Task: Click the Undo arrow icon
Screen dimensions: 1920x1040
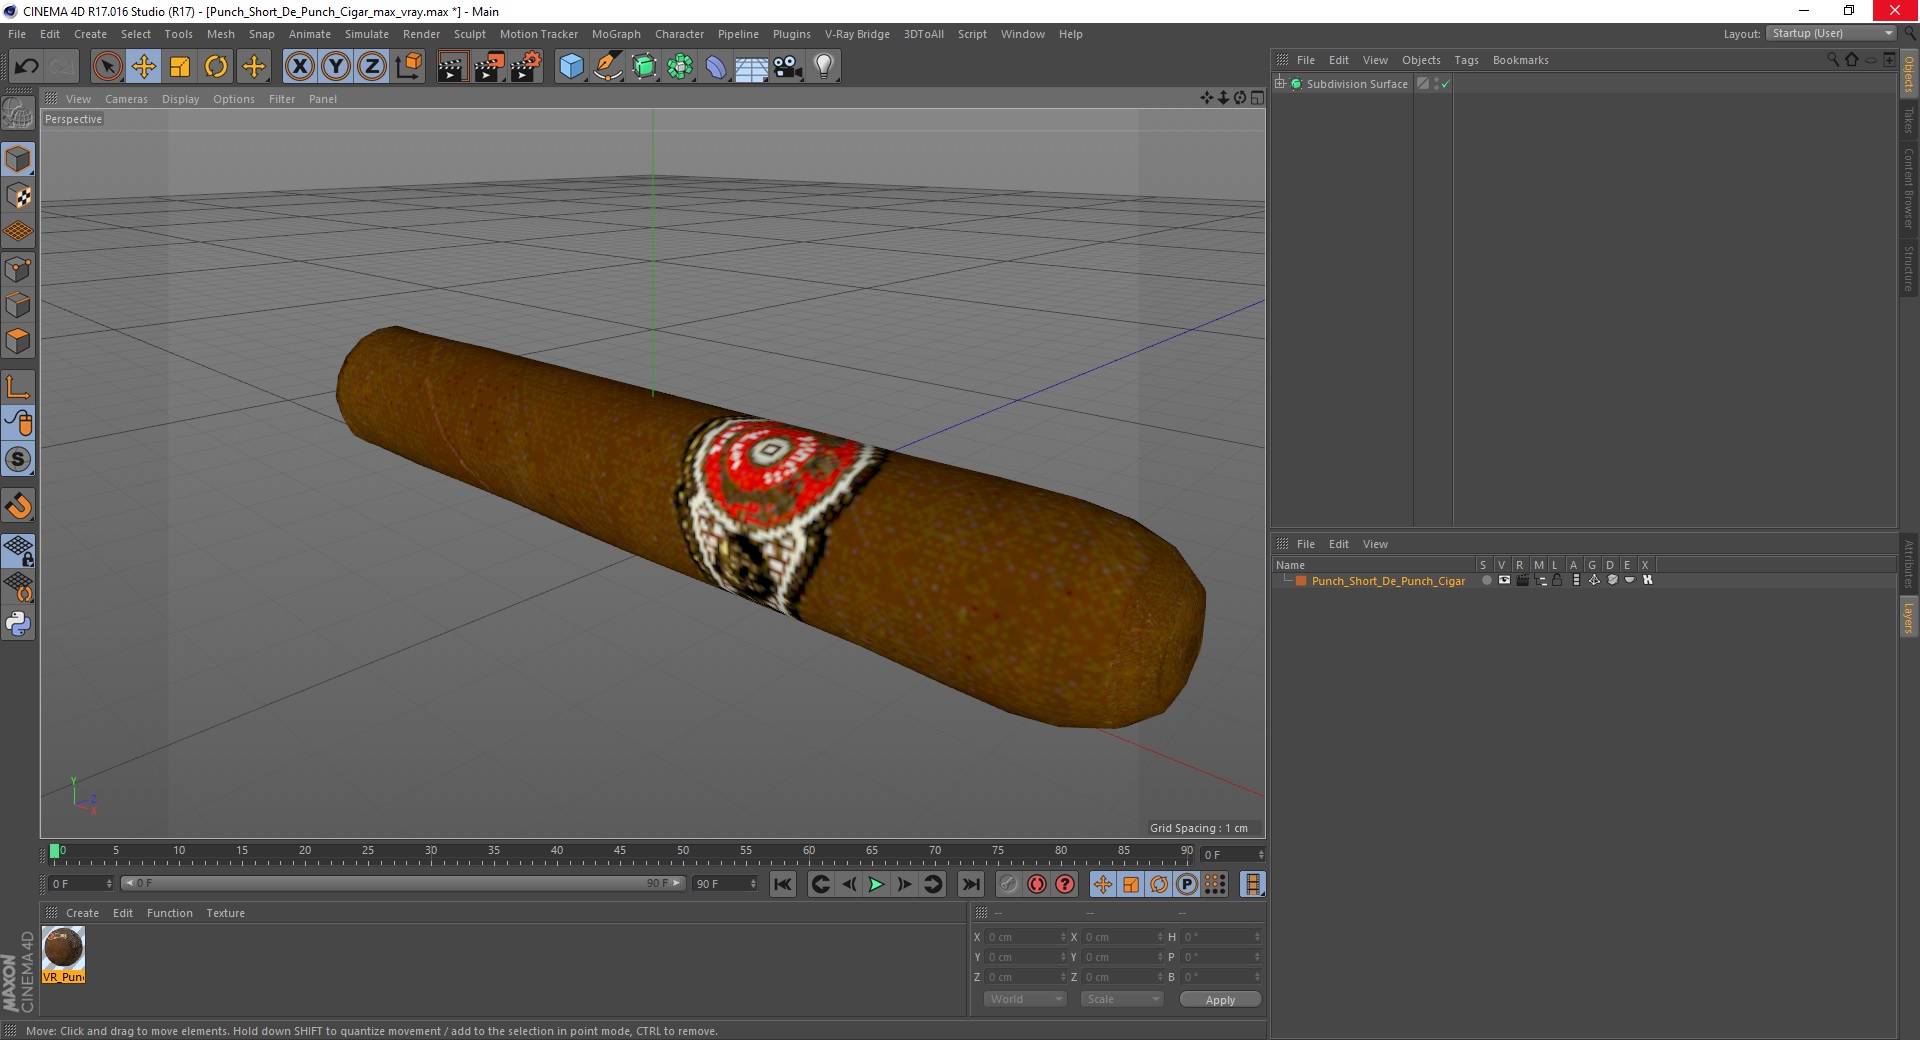Action: pyautogui.click(x=26, y=67)
